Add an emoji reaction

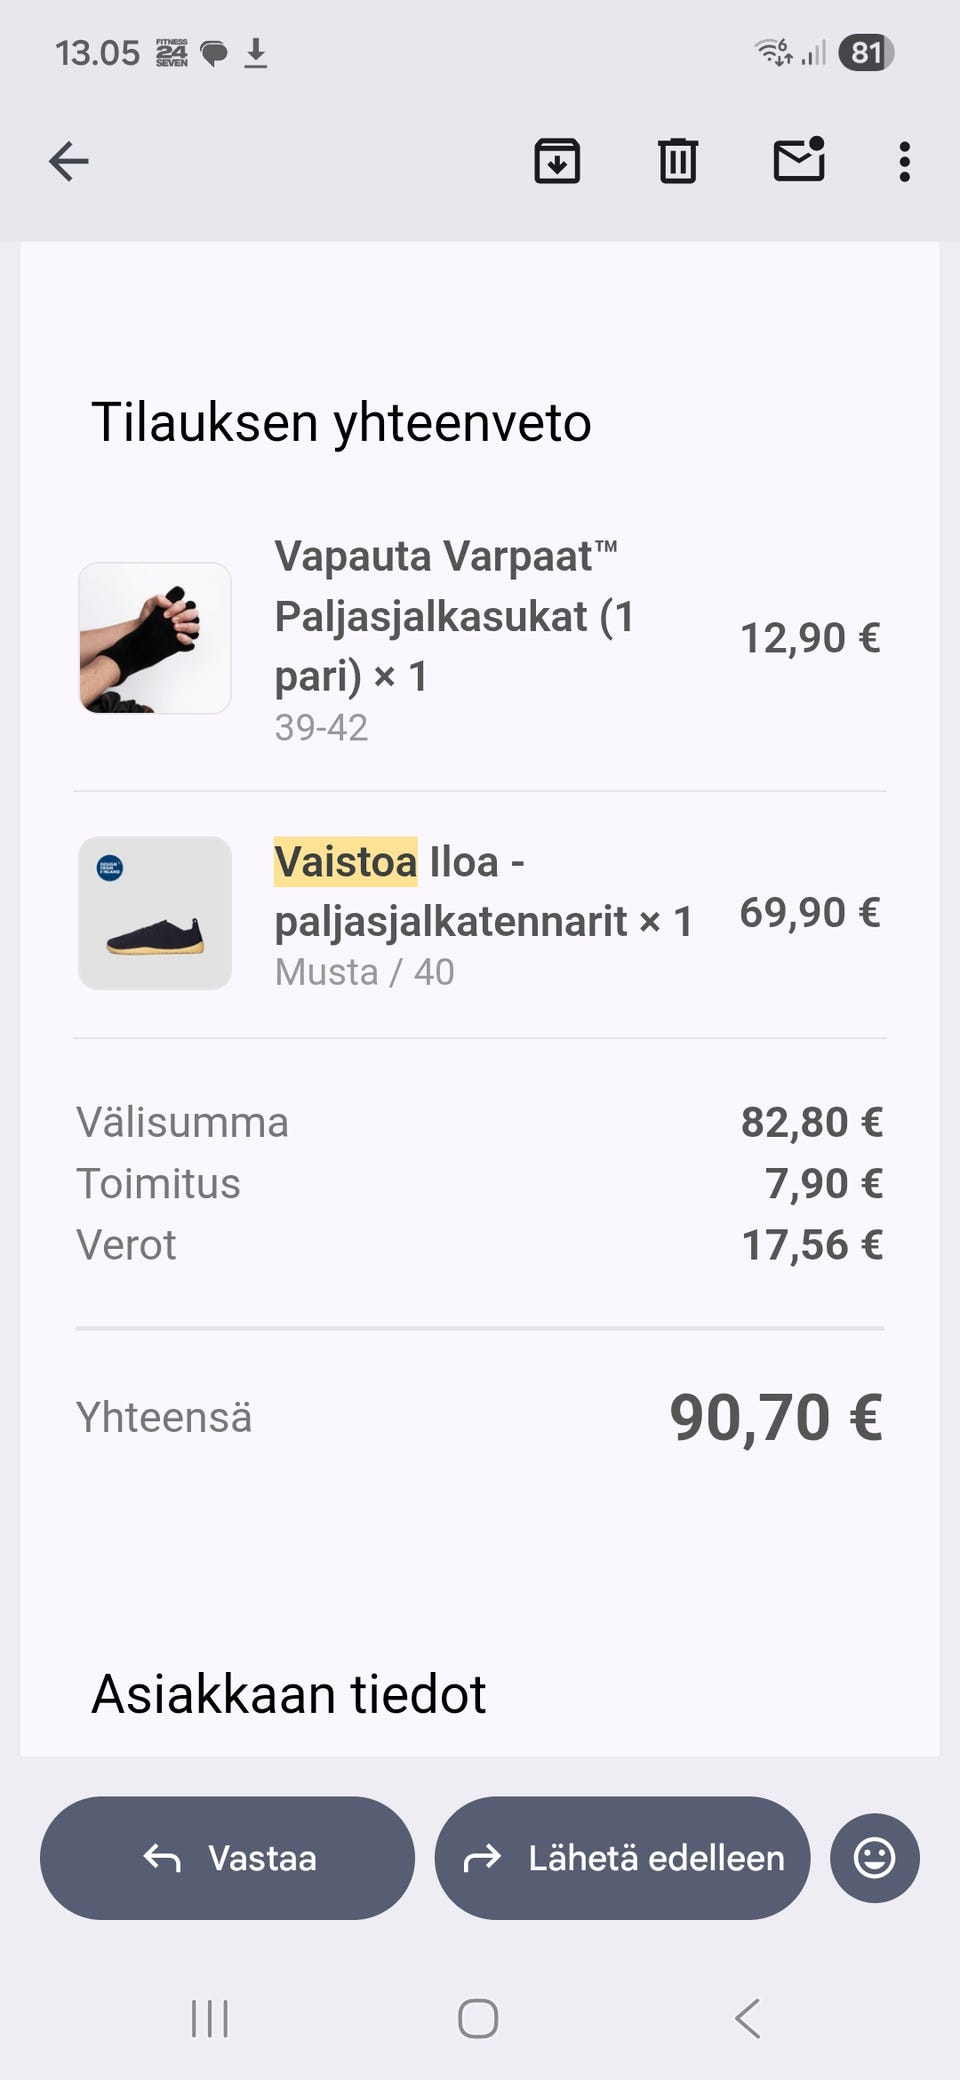(874, 1858)
